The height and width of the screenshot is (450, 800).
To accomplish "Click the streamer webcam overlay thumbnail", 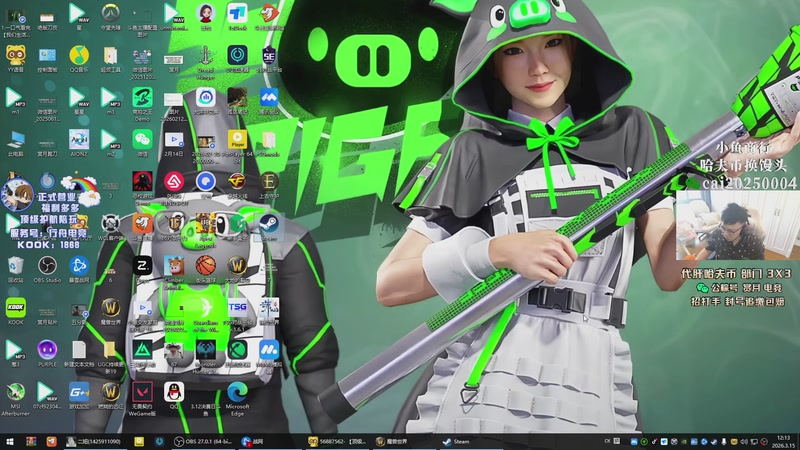I will tap(737, 226).
